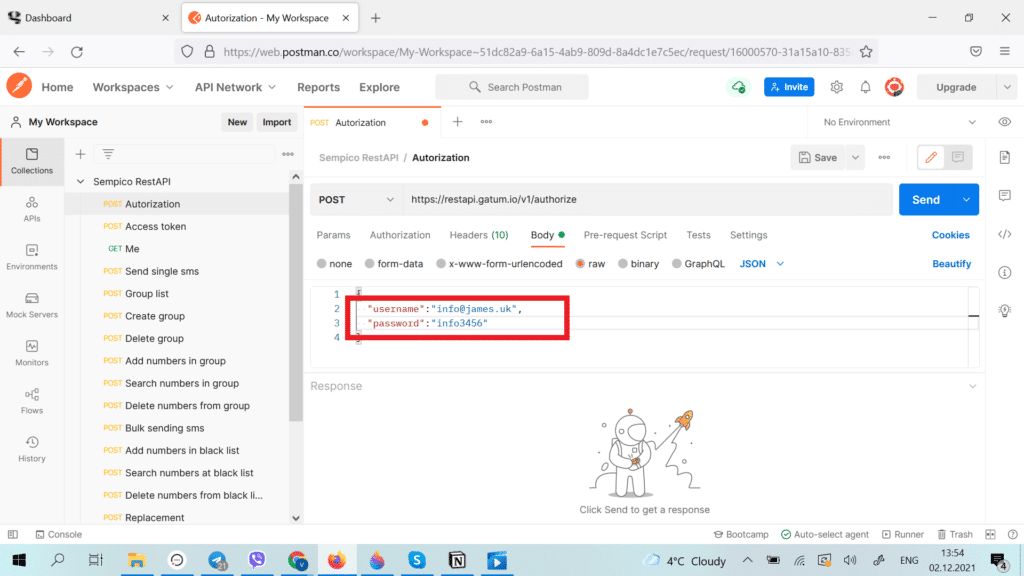1024x576 pixels.
Task: Open the Upgrade dropdown arrow
Action: tap(1007, 87)
